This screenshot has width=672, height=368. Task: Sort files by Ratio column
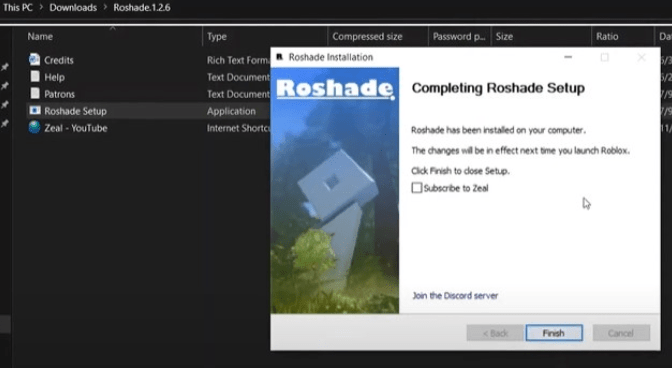[x=607, y=36]
